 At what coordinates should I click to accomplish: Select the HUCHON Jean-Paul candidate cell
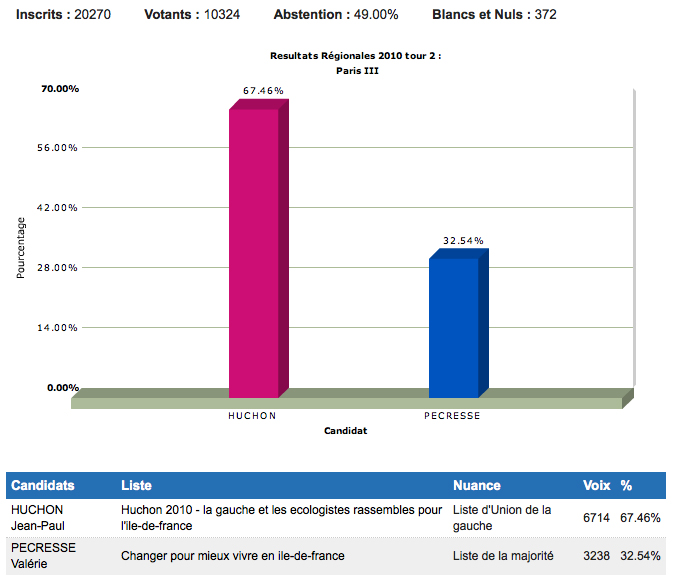[38, 518]
